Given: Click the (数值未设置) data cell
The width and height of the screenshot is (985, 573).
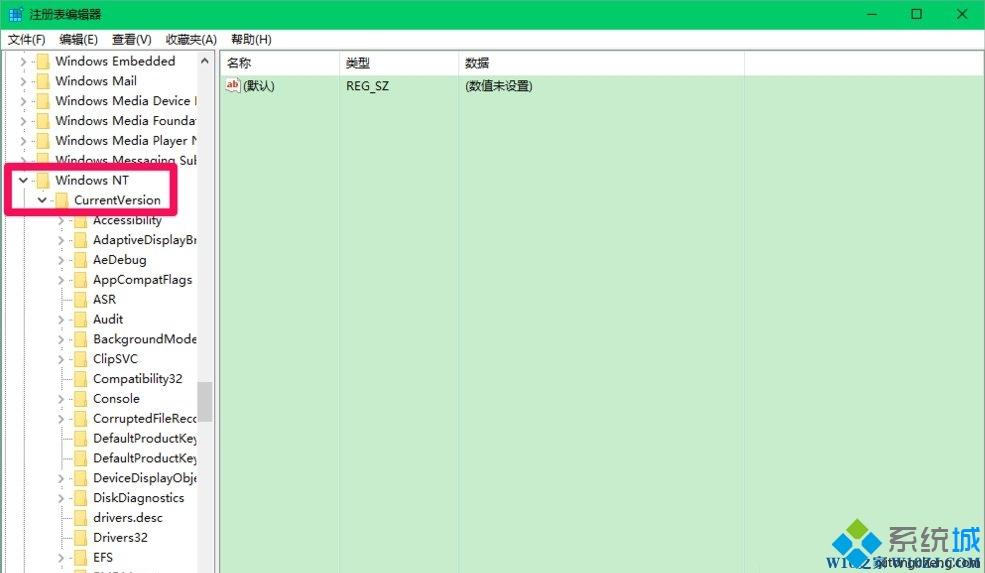Looking at the screenshot, I should [x=499, y=86].
